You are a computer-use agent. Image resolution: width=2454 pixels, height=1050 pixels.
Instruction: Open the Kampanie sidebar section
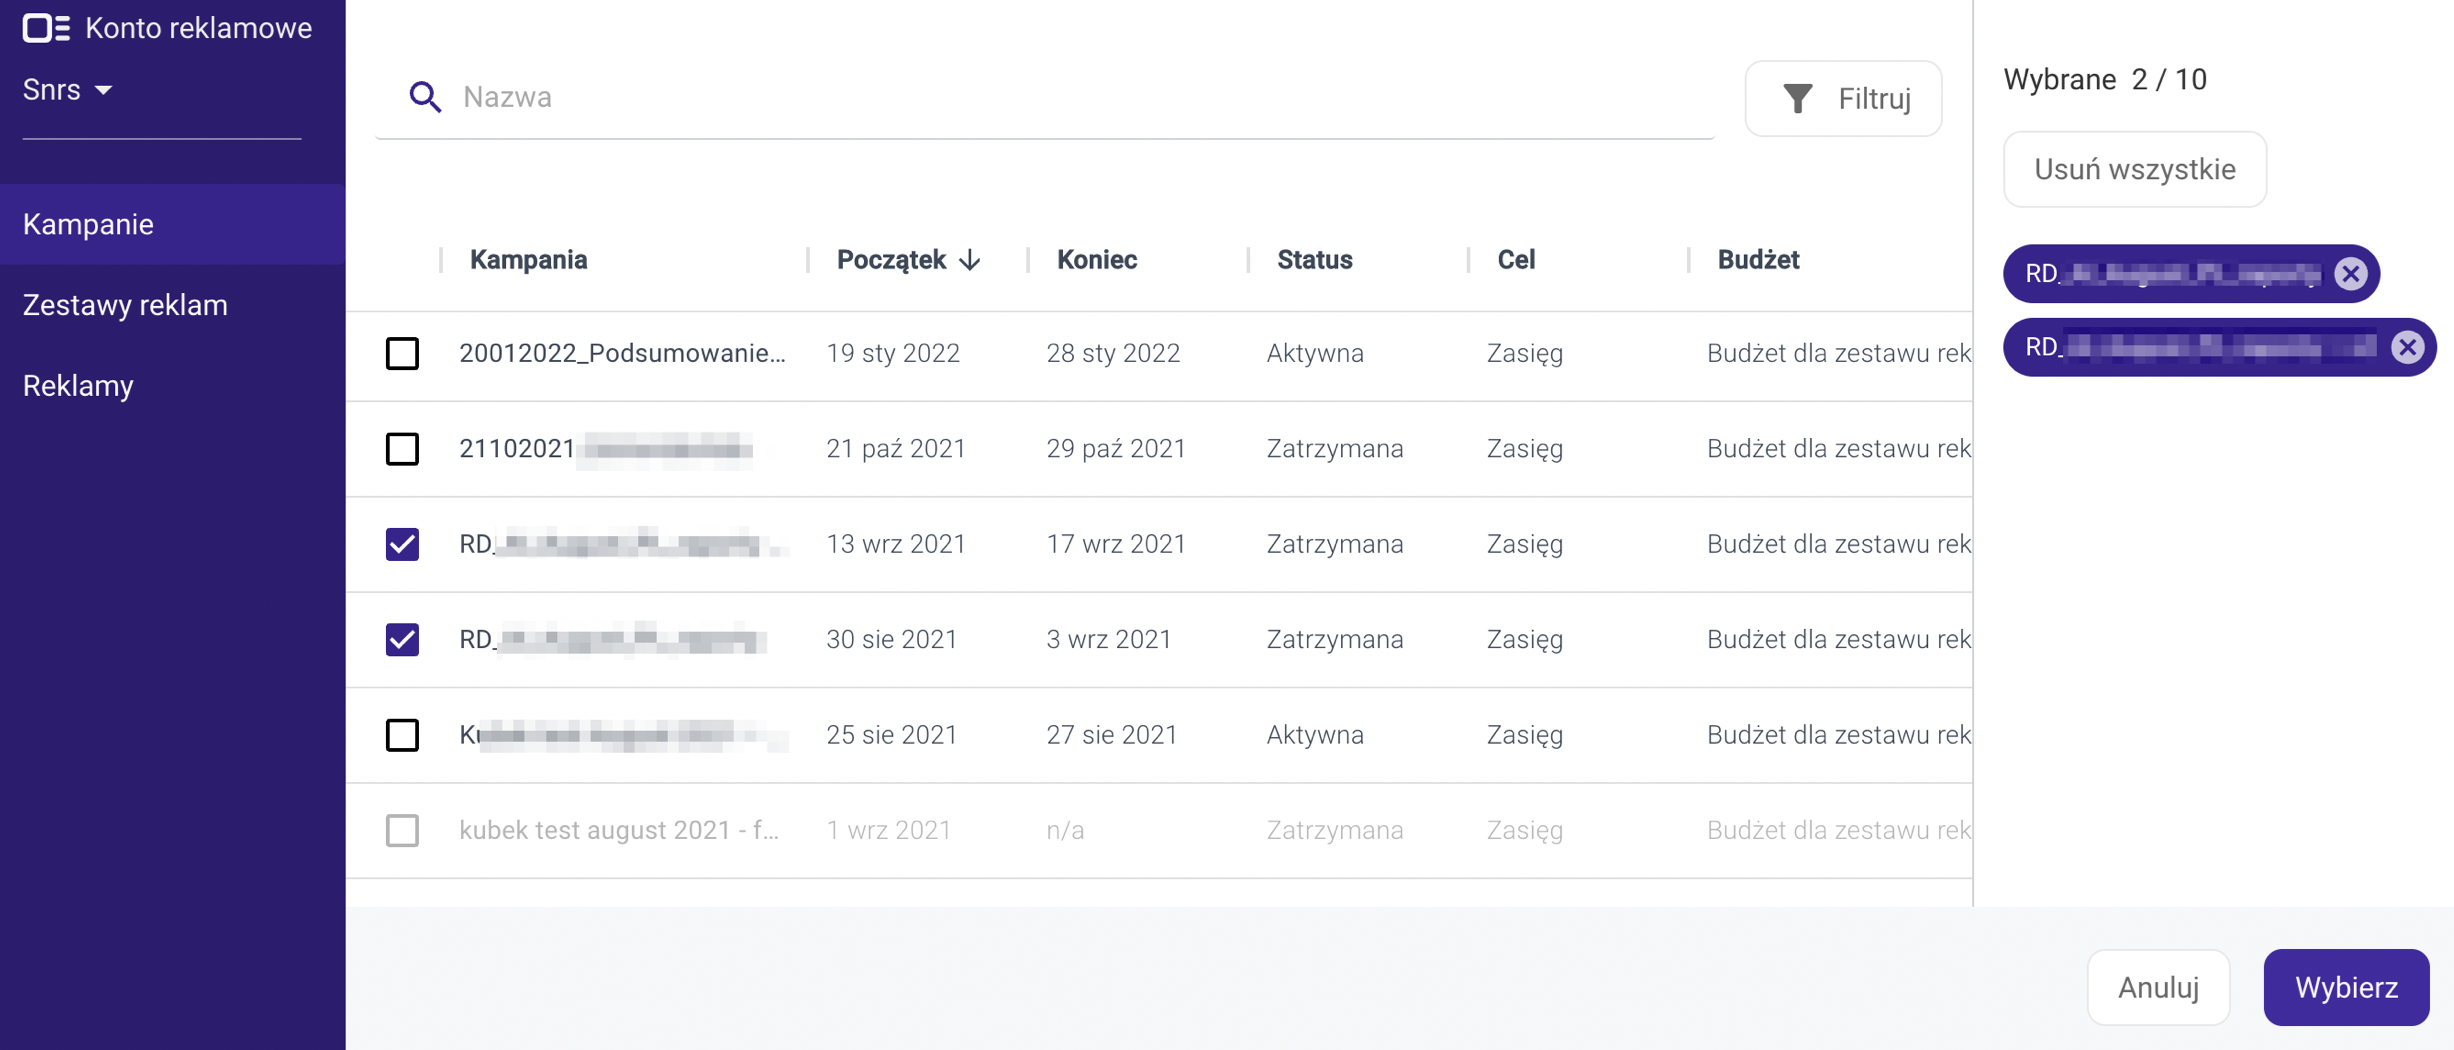[x=88, y=224]
